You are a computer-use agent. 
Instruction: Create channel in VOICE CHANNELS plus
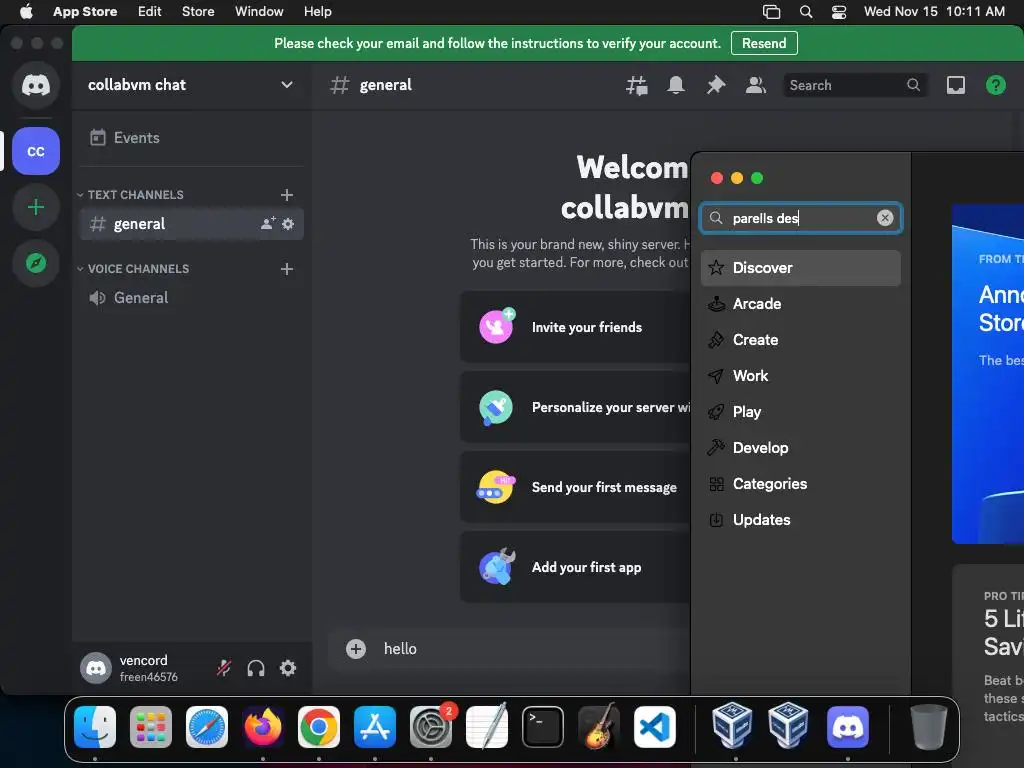(x=287, y=269)
